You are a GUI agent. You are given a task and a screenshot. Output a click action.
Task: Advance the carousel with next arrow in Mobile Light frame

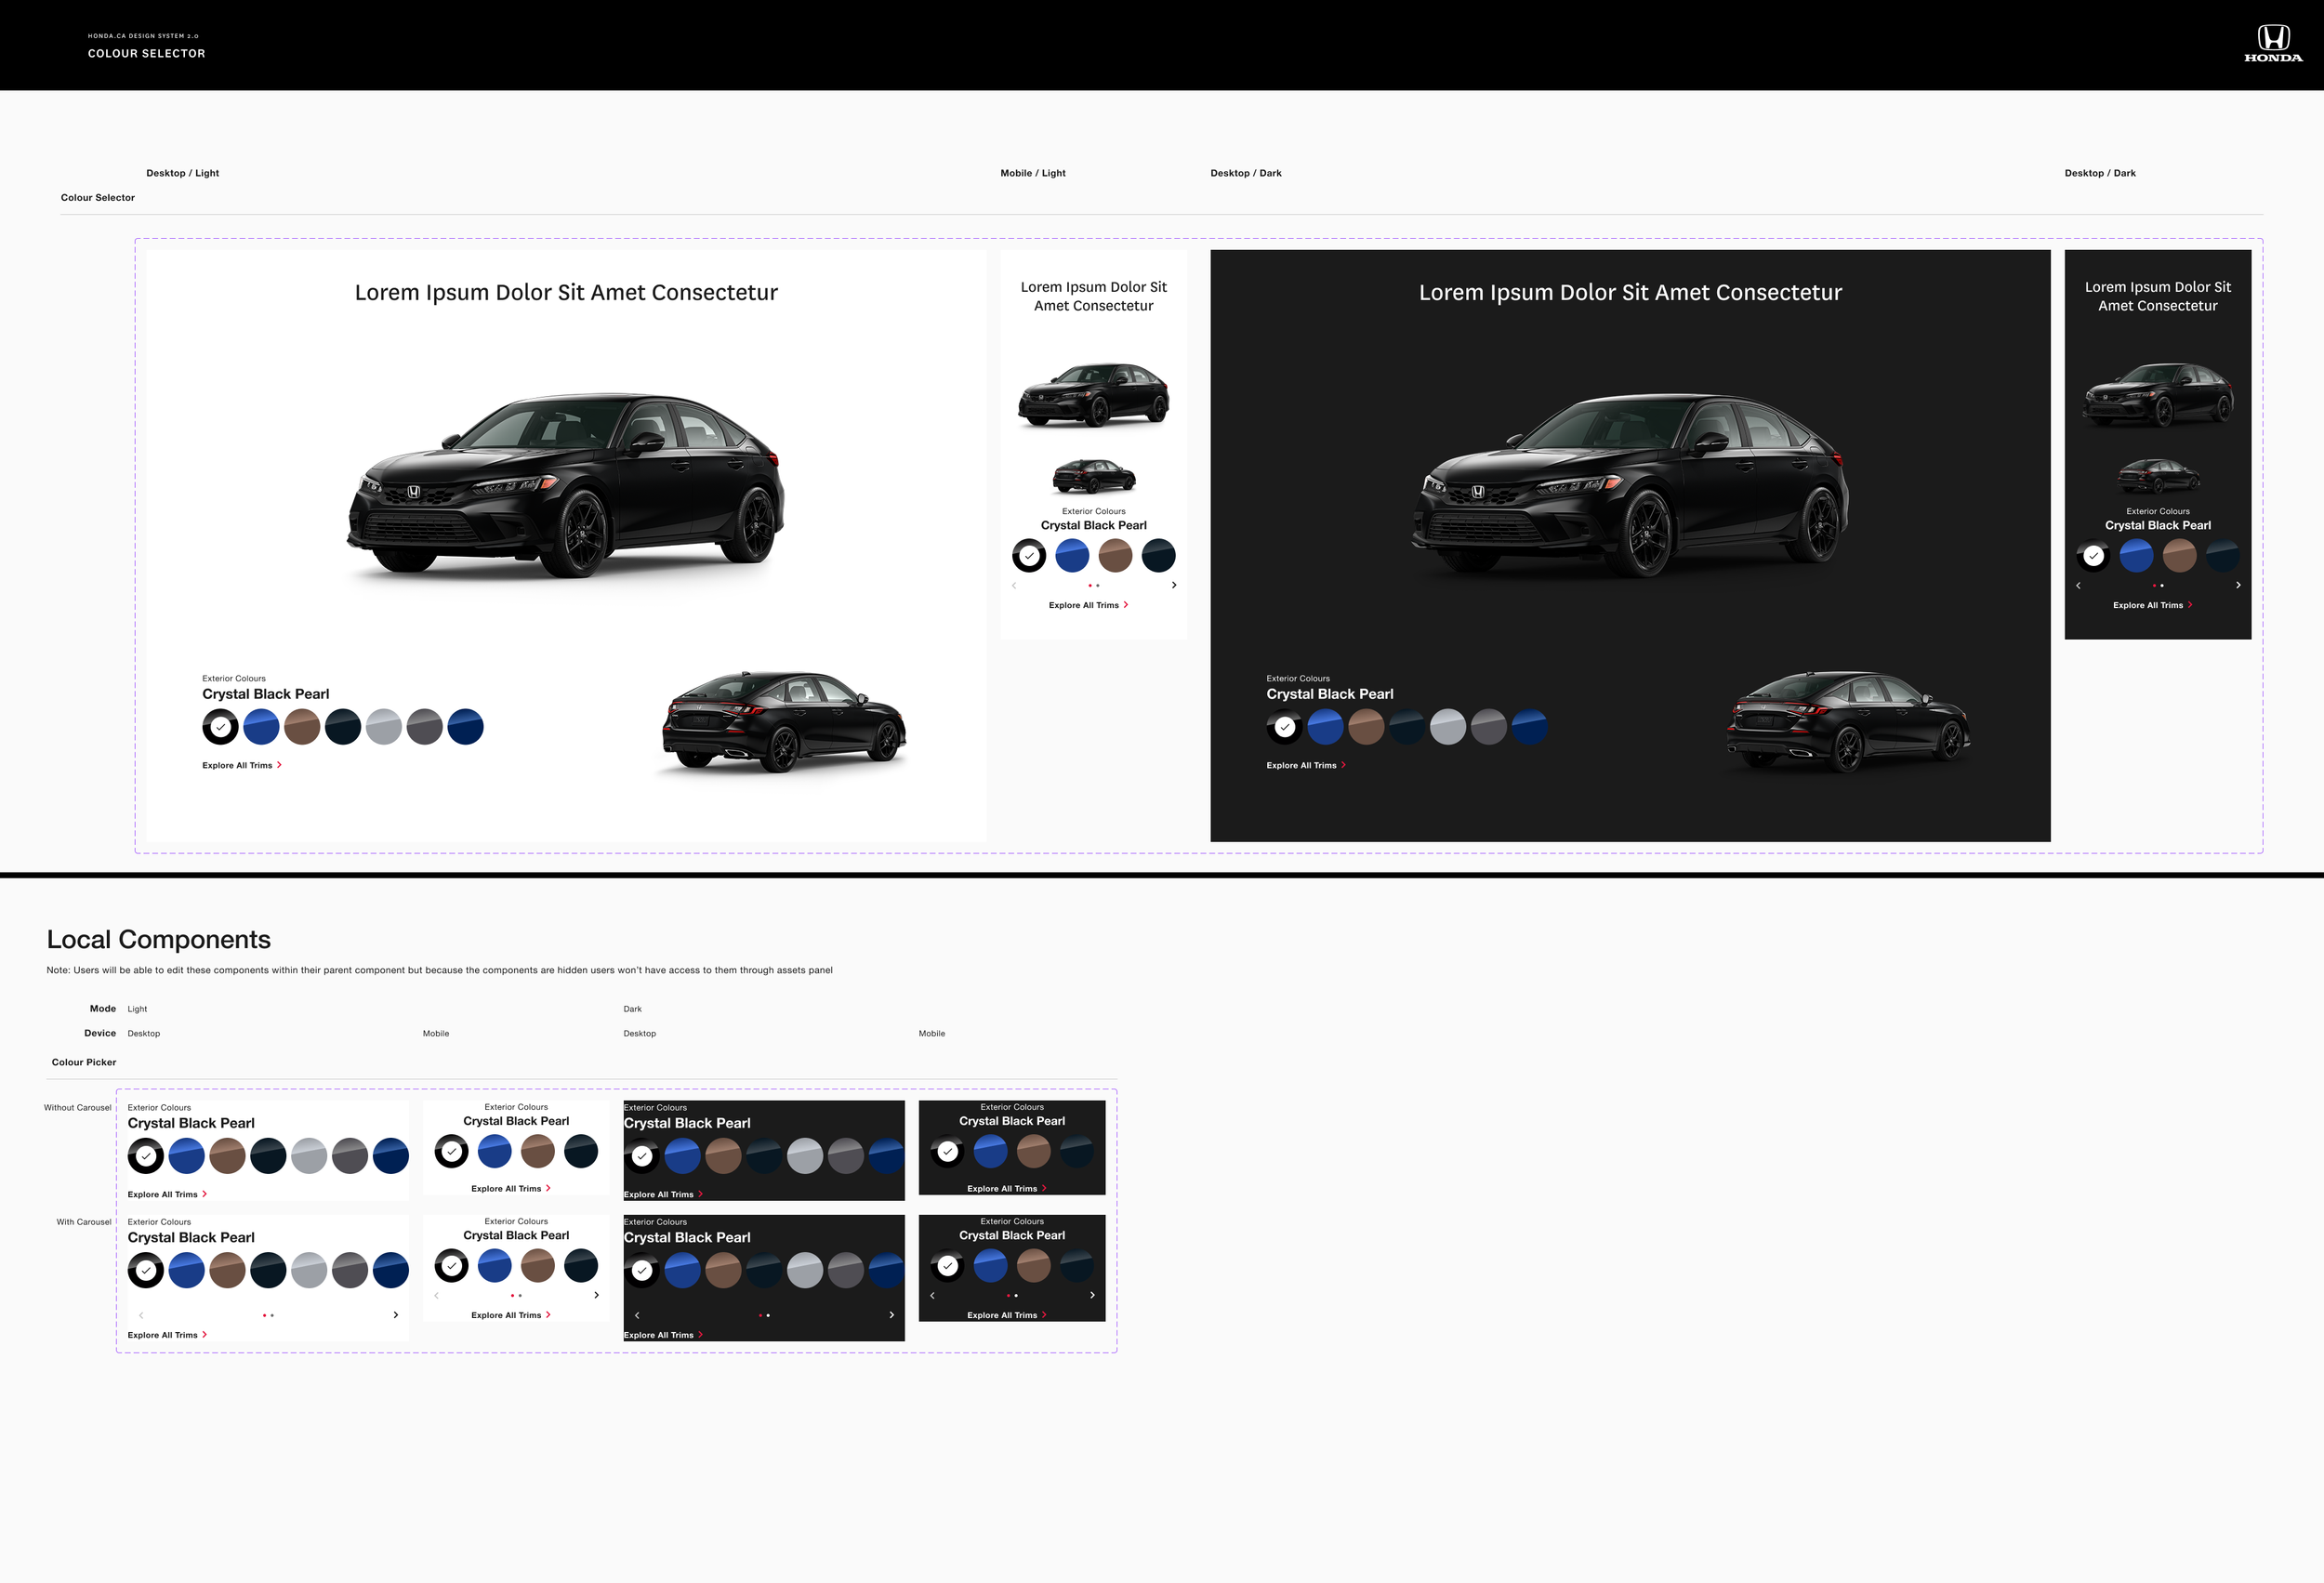(1174, 585)
